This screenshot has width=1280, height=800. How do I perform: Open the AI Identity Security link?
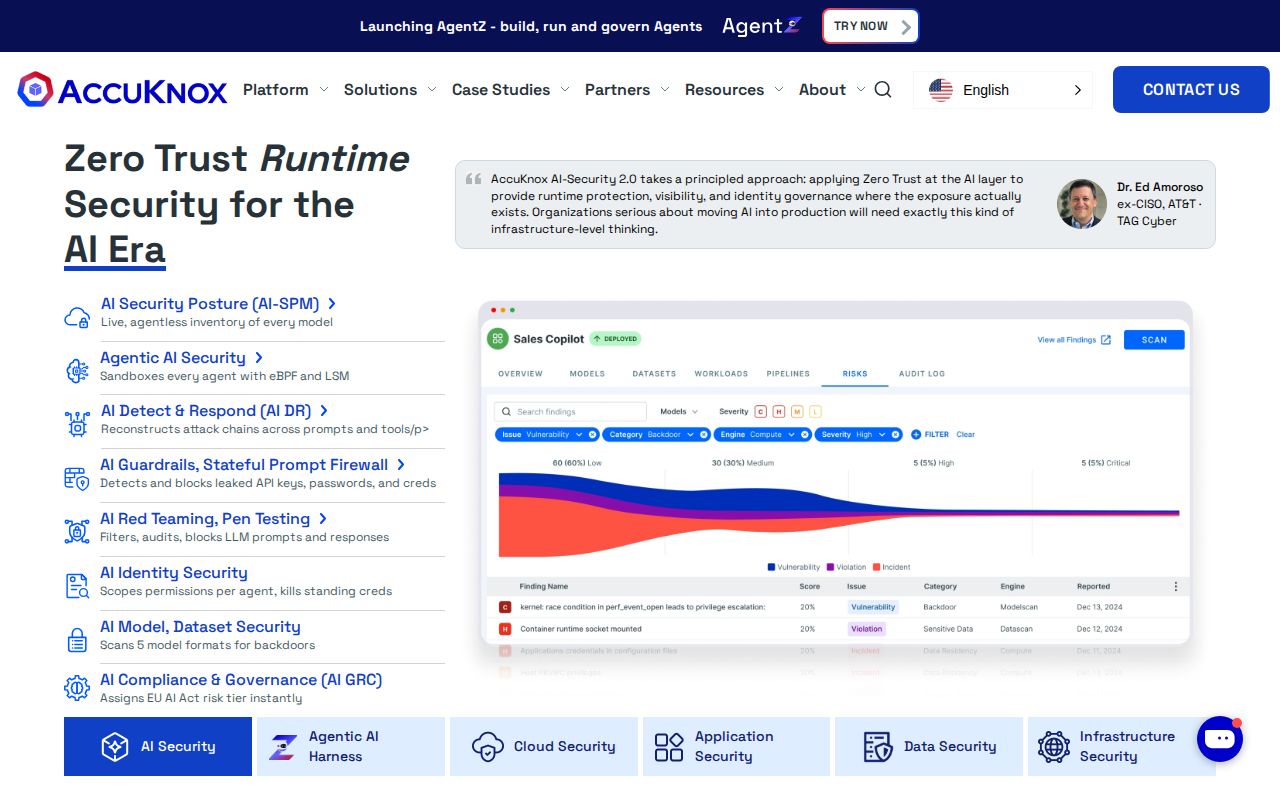(x=174, y=573)
